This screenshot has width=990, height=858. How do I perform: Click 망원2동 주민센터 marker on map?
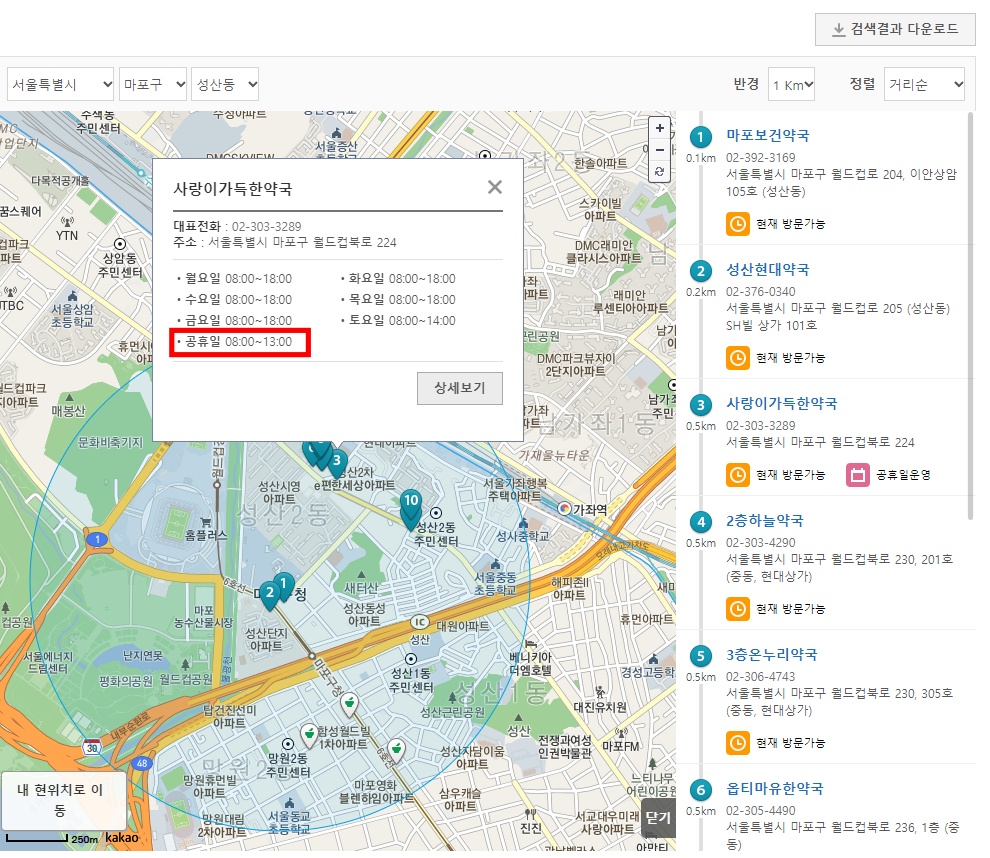288,744
